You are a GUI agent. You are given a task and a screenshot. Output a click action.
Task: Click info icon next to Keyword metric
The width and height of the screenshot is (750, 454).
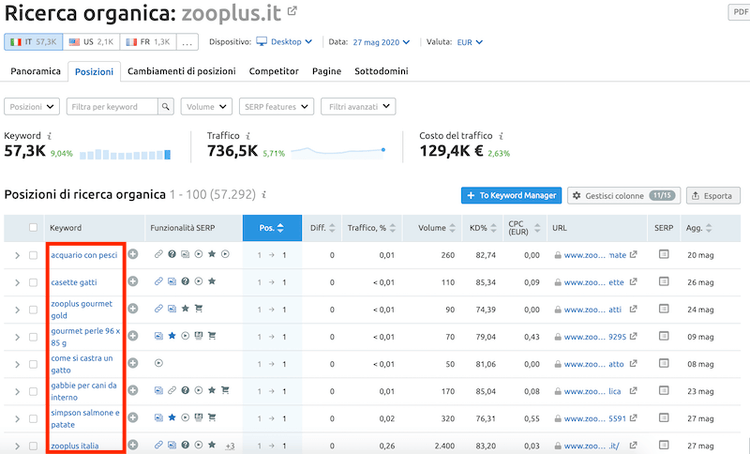pos(49,136)
